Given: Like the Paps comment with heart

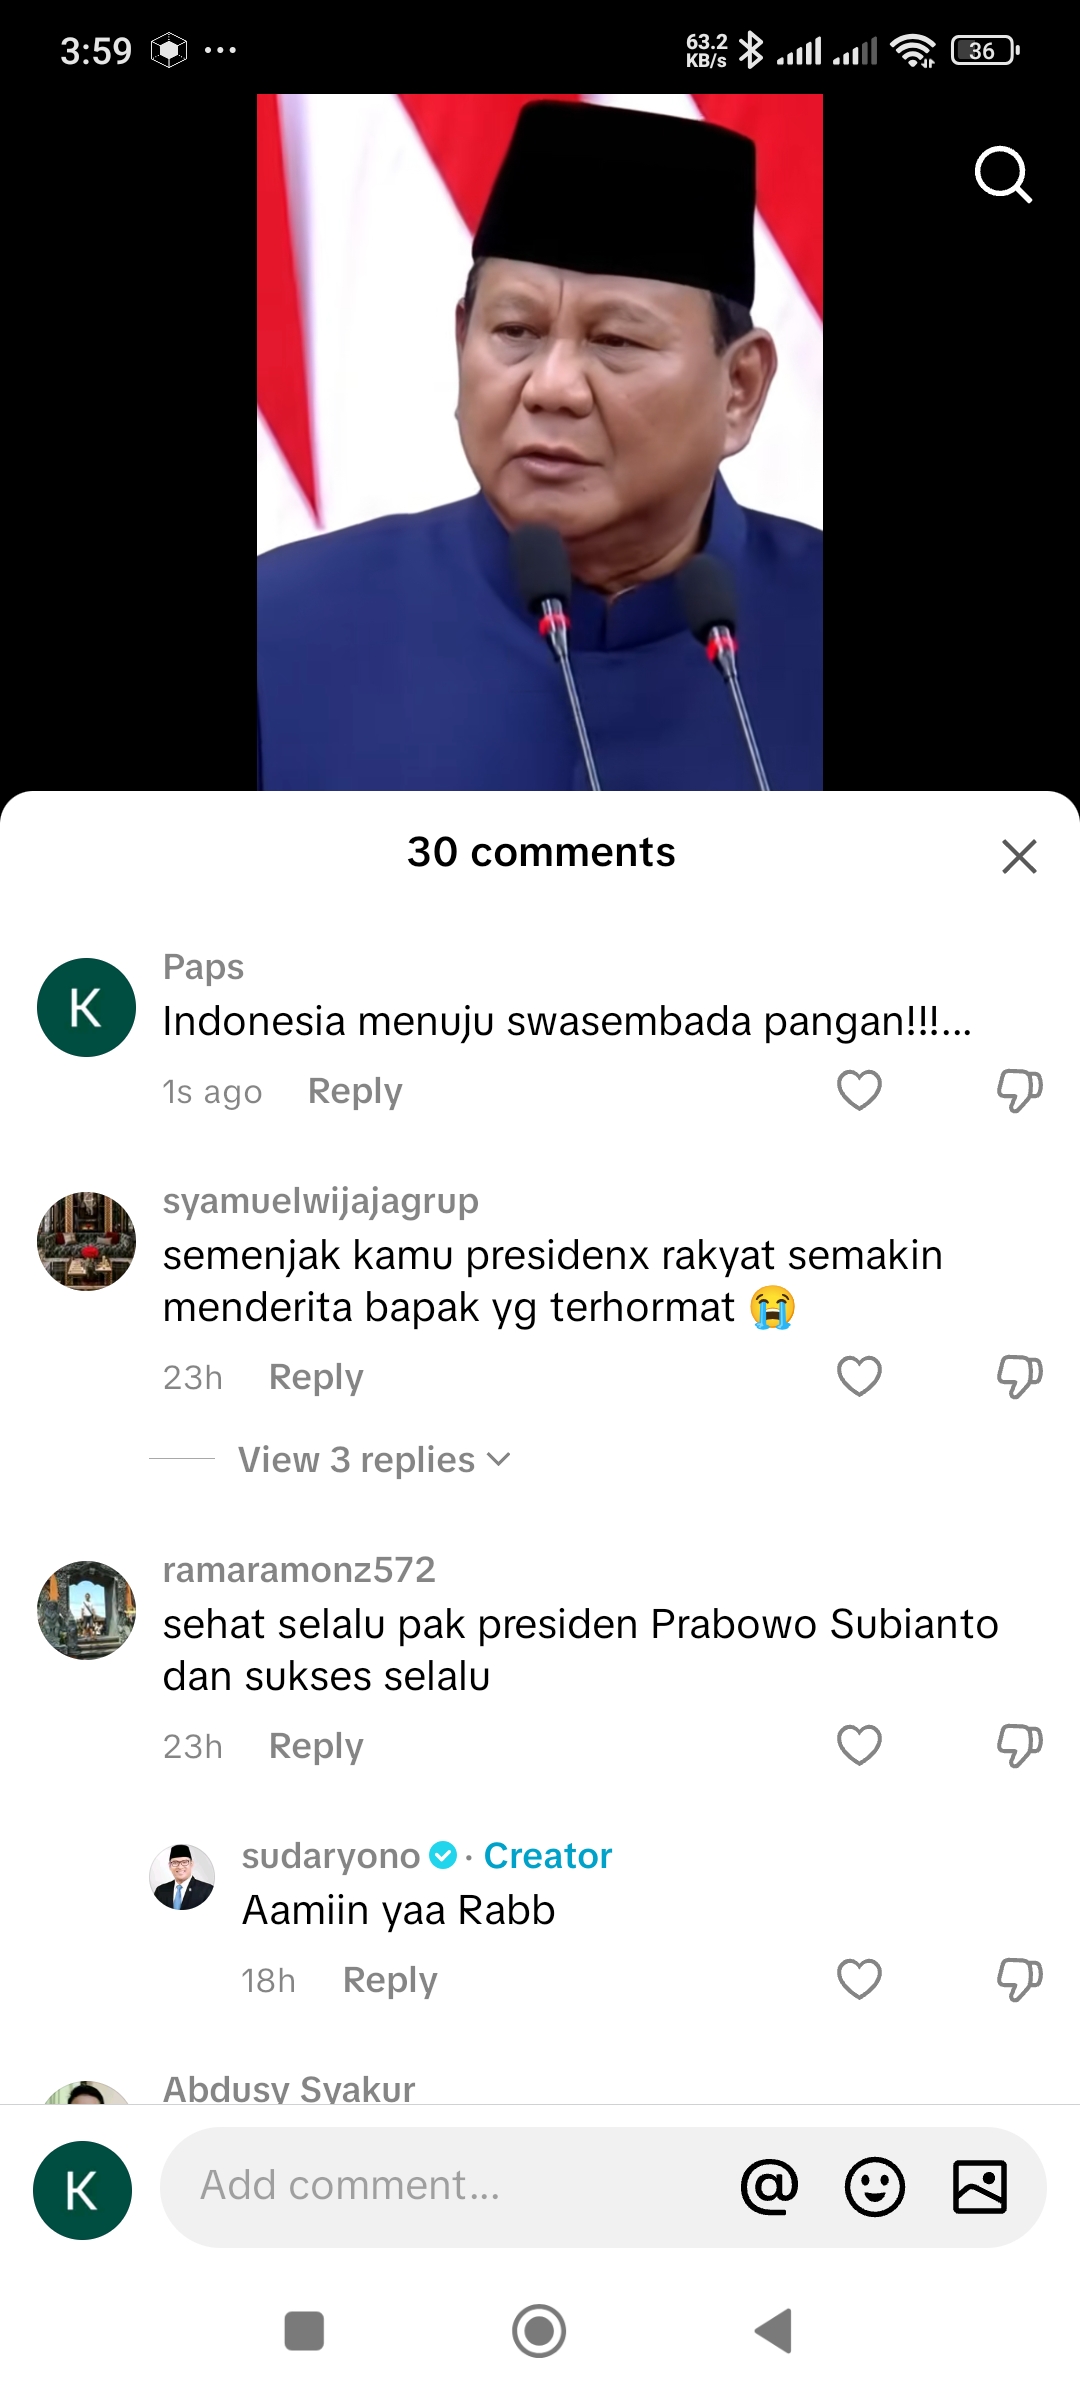Looking at the screenshot, I should 859,1090.
